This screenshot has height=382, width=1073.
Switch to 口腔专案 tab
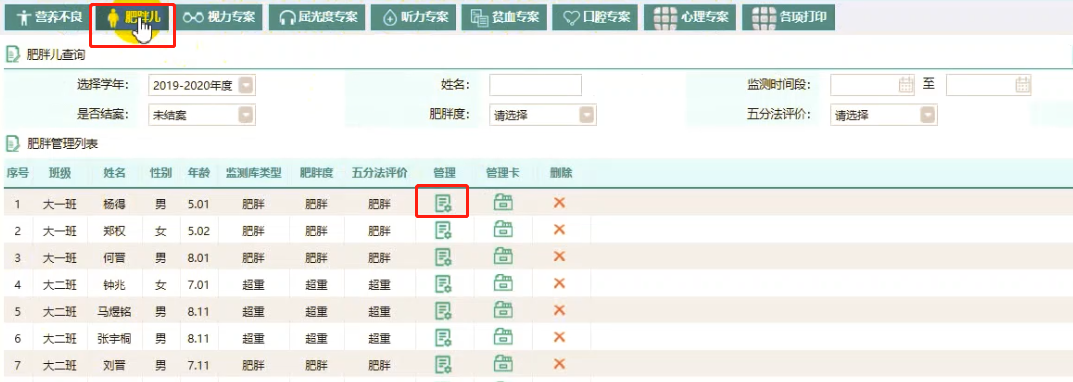(x=595, y=18)
